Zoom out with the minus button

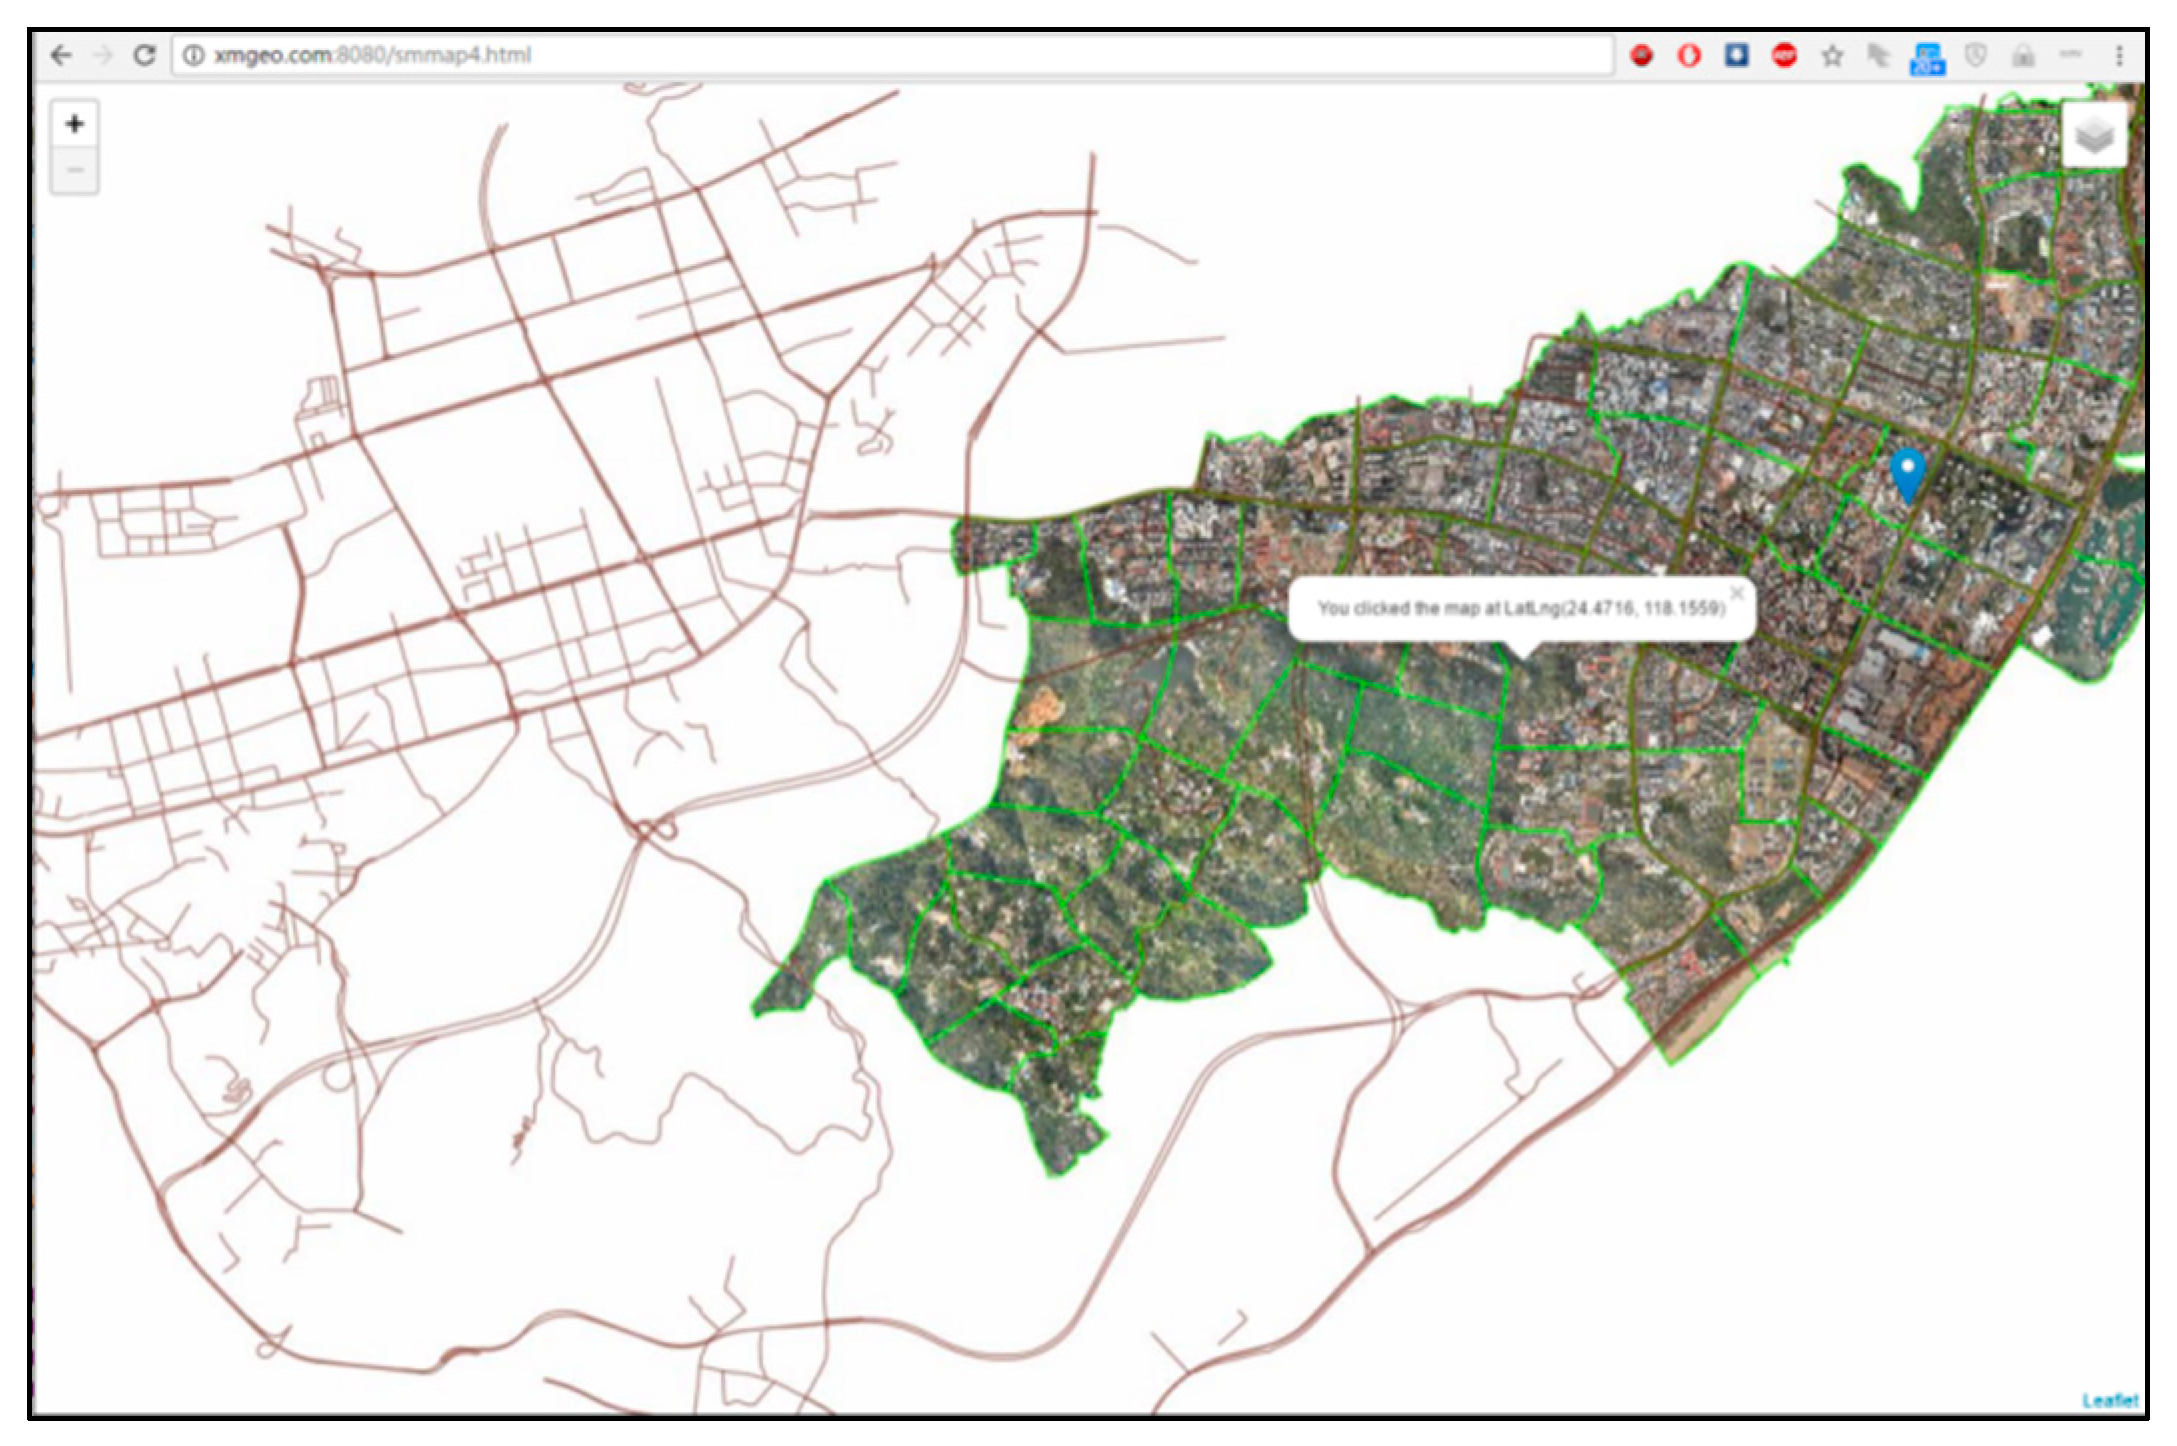74,171
